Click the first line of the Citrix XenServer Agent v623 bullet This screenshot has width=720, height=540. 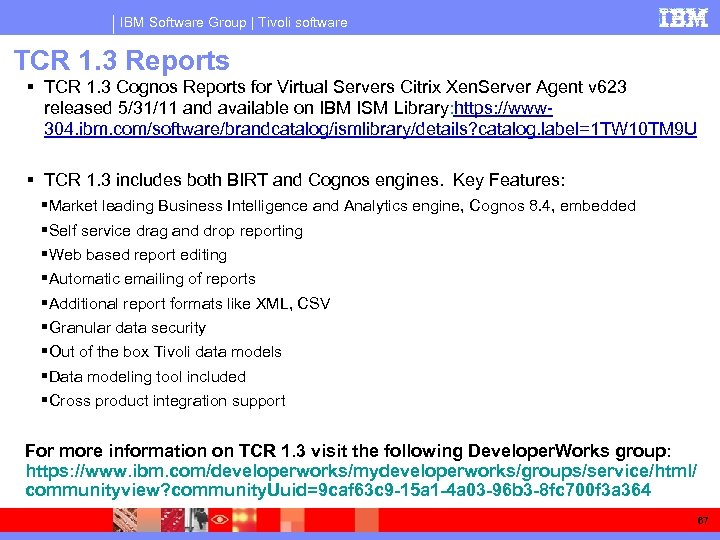[335, 87]
